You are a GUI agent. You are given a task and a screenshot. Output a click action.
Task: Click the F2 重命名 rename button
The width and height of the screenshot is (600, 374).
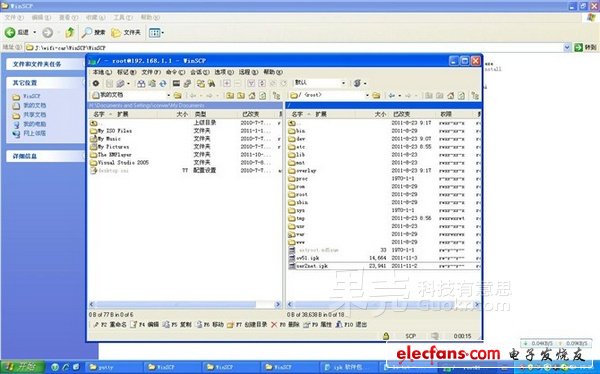110,325
